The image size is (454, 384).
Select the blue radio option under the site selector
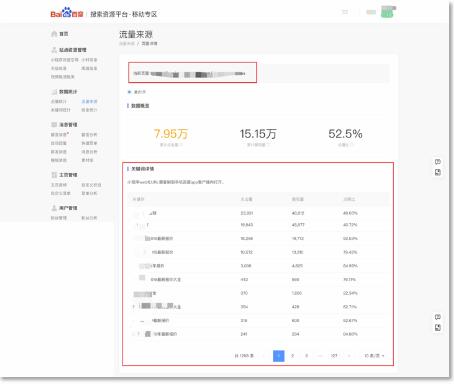click(129, 92)
